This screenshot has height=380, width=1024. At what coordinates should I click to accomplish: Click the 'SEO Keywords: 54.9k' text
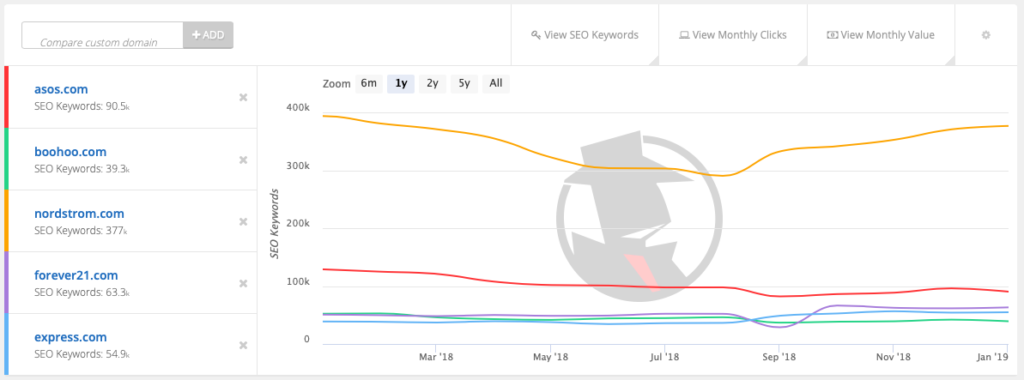coord(82,355)
